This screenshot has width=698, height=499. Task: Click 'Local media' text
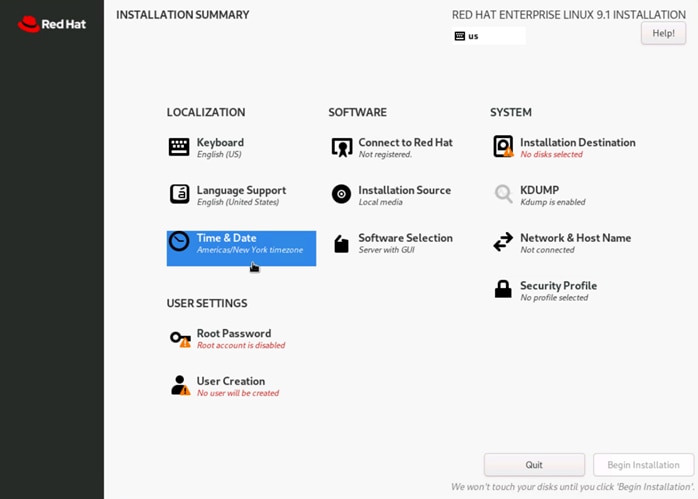pos(381,202)
